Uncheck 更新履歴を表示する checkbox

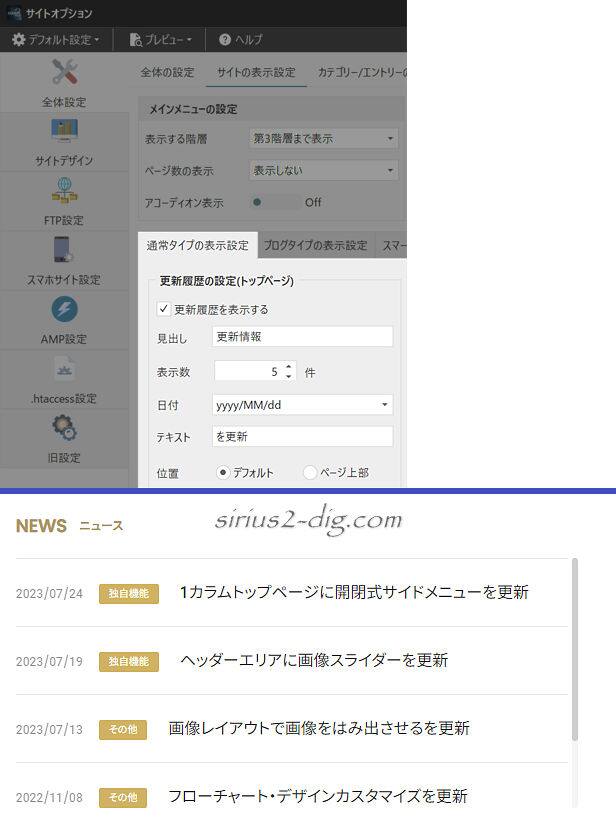point(164,309)
